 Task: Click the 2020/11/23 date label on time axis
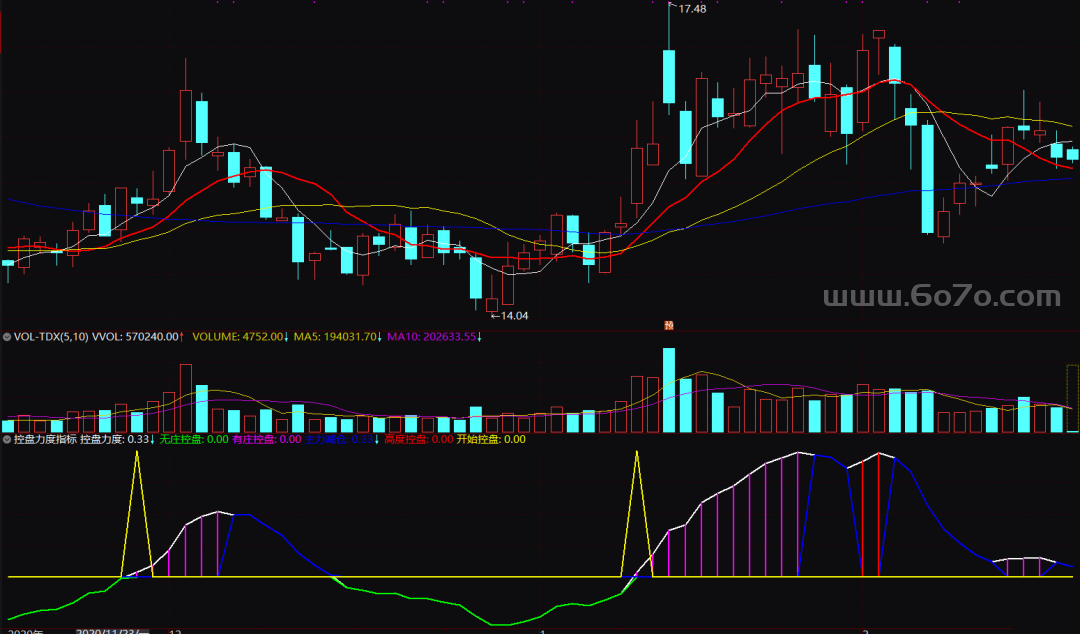point(112,631)
